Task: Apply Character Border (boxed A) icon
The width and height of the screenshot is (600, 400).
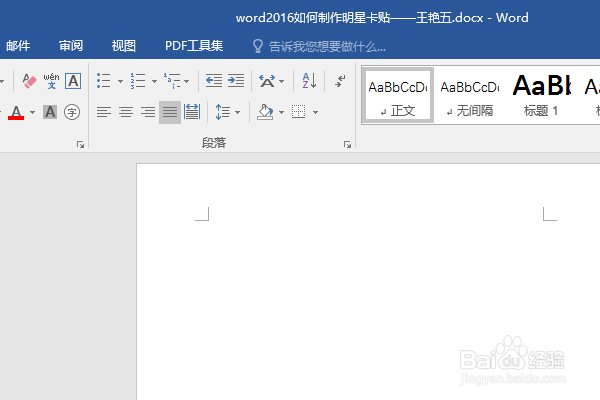Action: (x=73, y=81)
